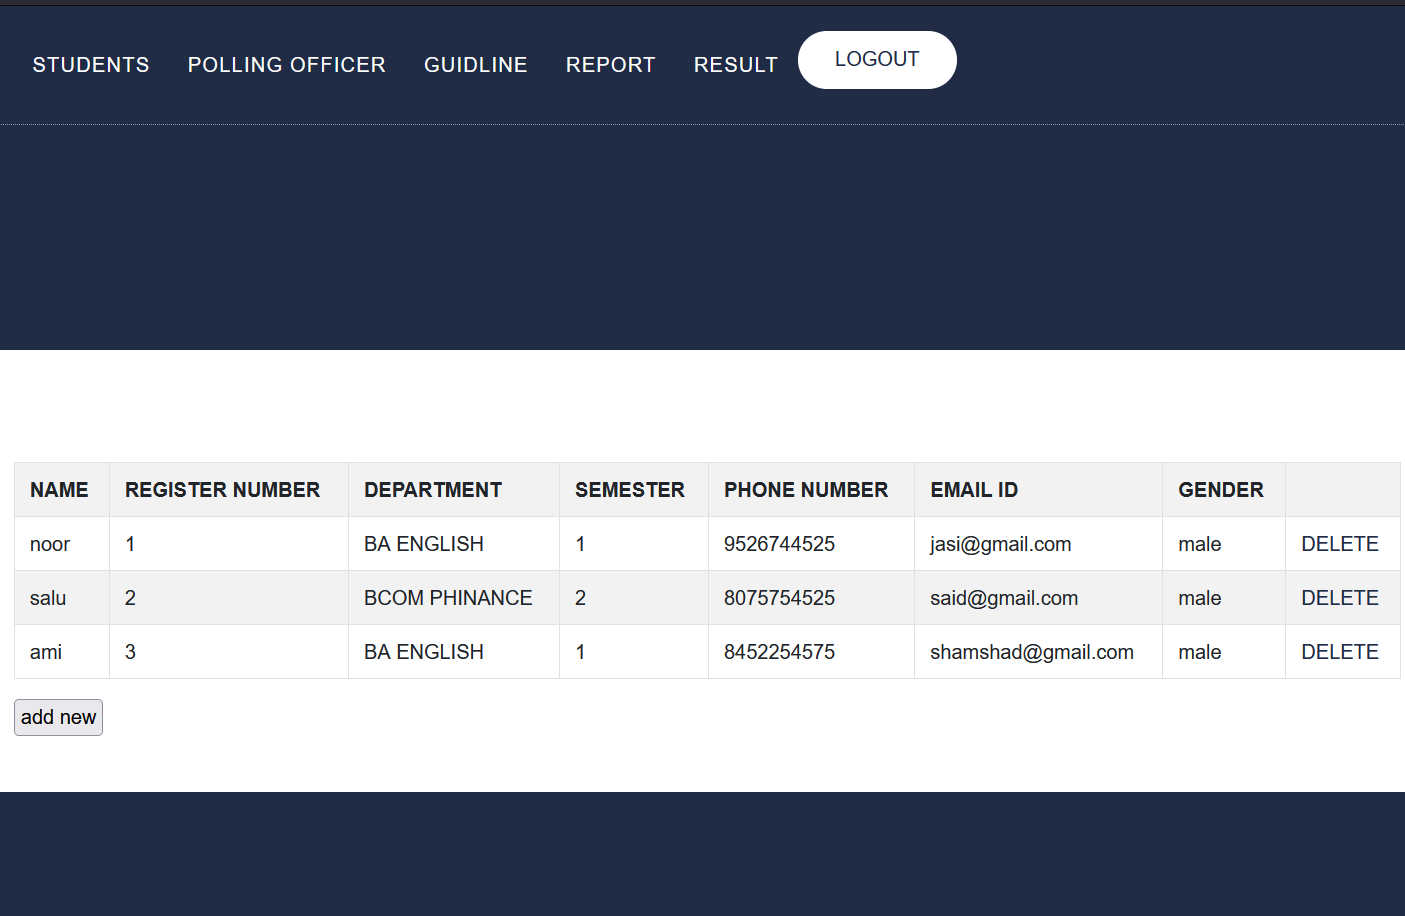
Task: Open the RESULT page
Action: click(735, 65)
